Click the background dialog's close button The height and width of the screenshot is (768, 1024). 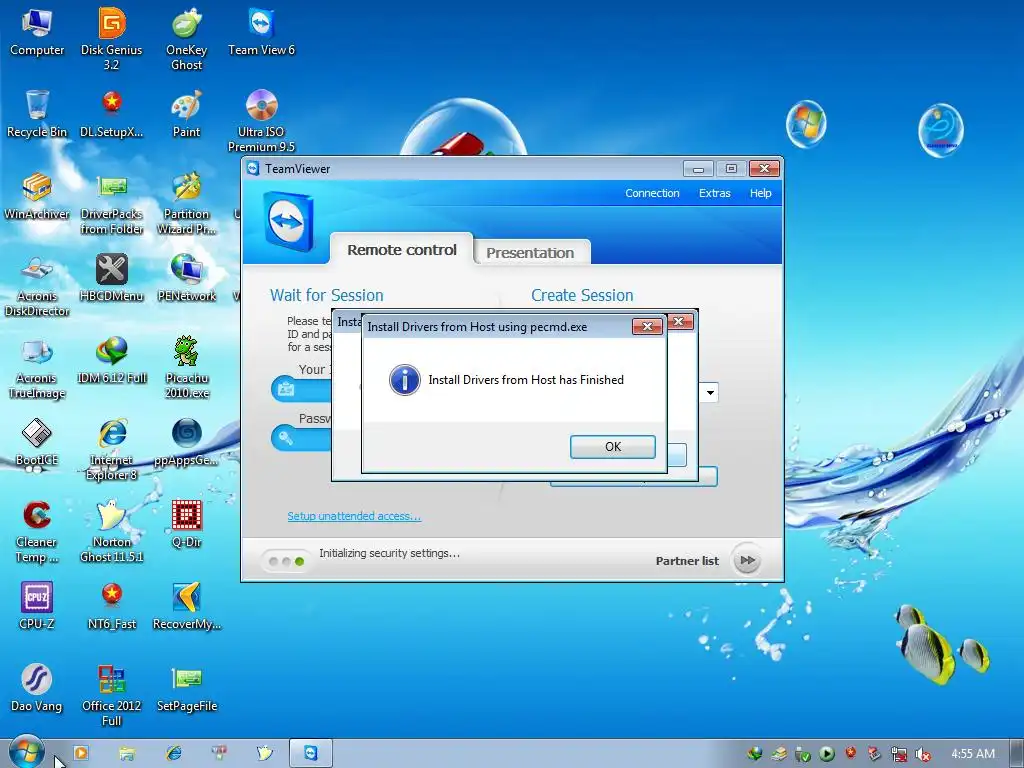(680, 321)
